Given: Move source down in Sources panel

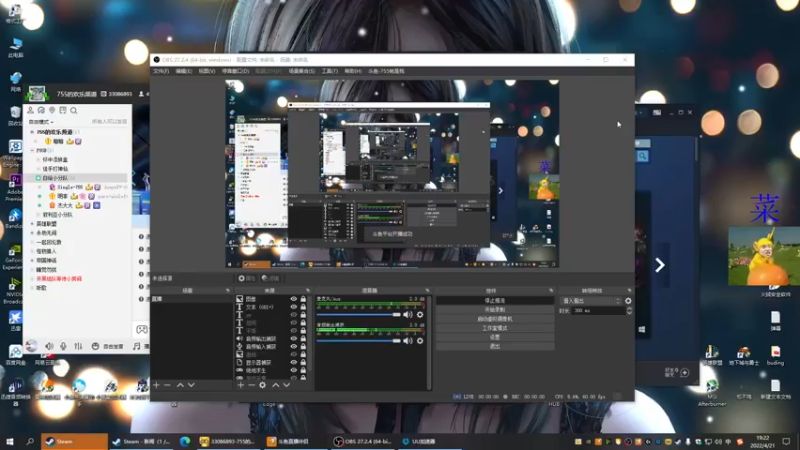Looking at the screenshot, I should pyautogui.click(x=287, y=385).
